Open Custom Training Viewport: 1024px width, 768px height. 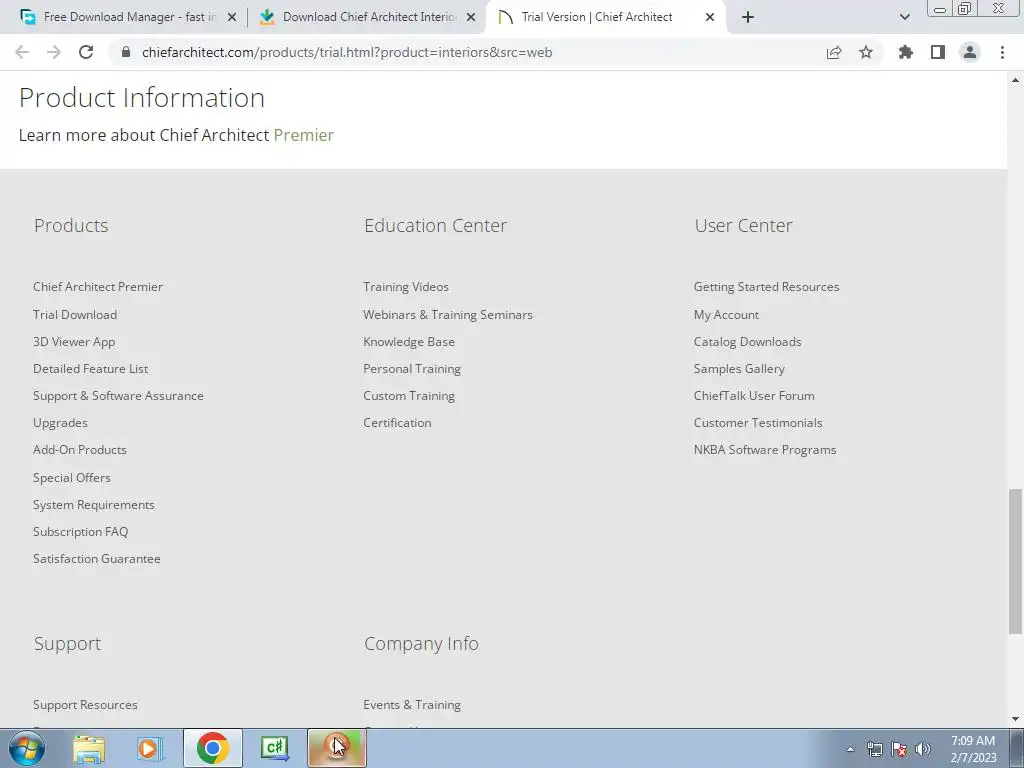[409, 396]
